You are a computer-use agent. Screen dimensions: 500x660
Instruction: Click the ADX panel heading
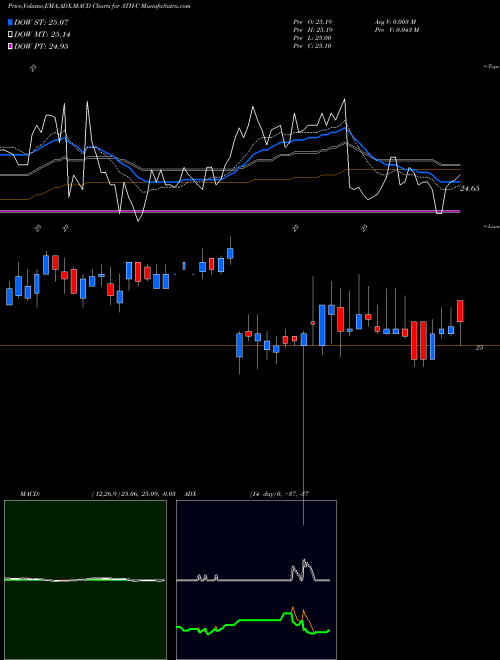point(191,494)
